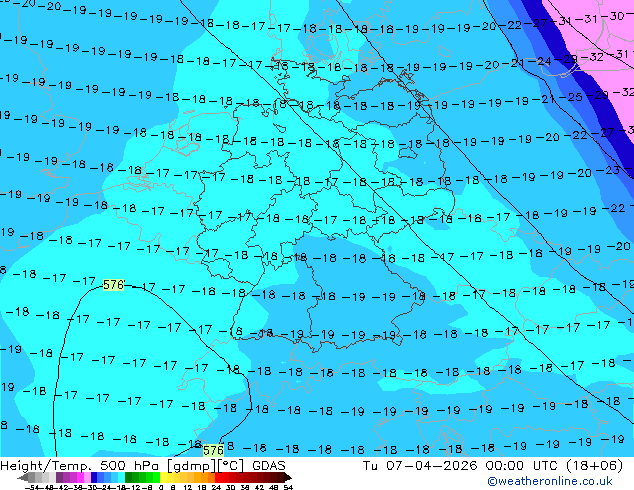
Task: Click the '(18+06)' forecast run text
Action: tap(593, 466)
